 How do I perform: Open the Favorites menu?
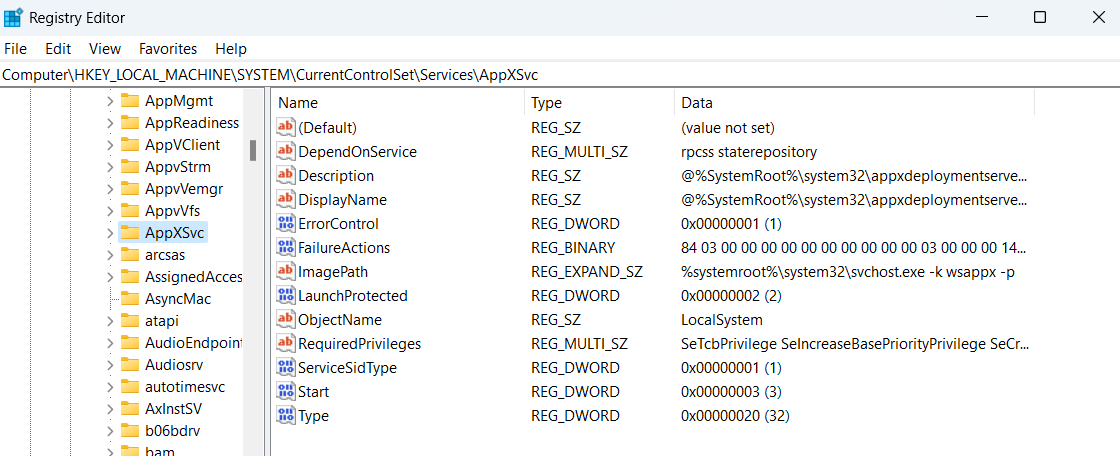pyautogui.click(x=168, y=49)
